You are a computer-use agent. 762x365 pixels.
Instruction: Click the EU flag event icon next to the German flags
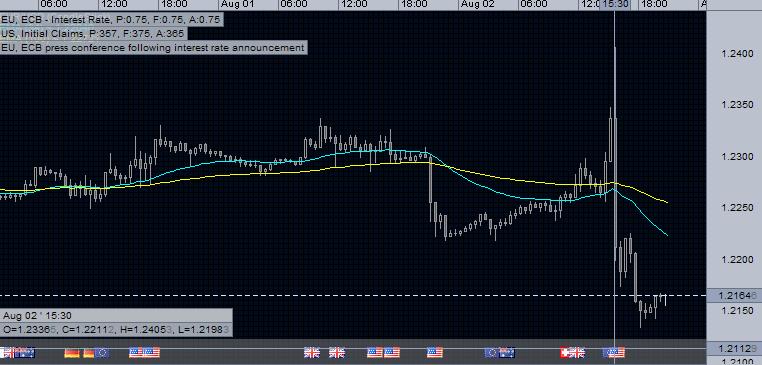[102, 352]
